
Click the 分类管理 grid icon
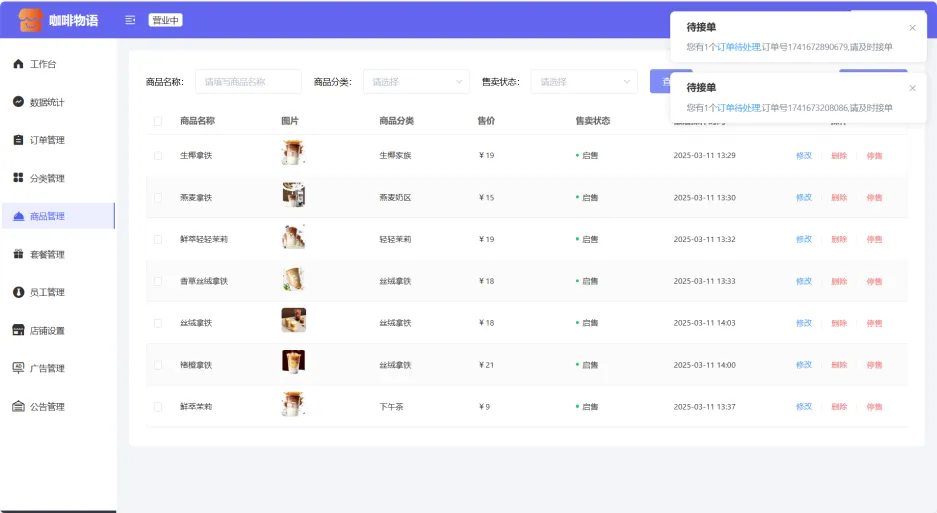point(18,178)
